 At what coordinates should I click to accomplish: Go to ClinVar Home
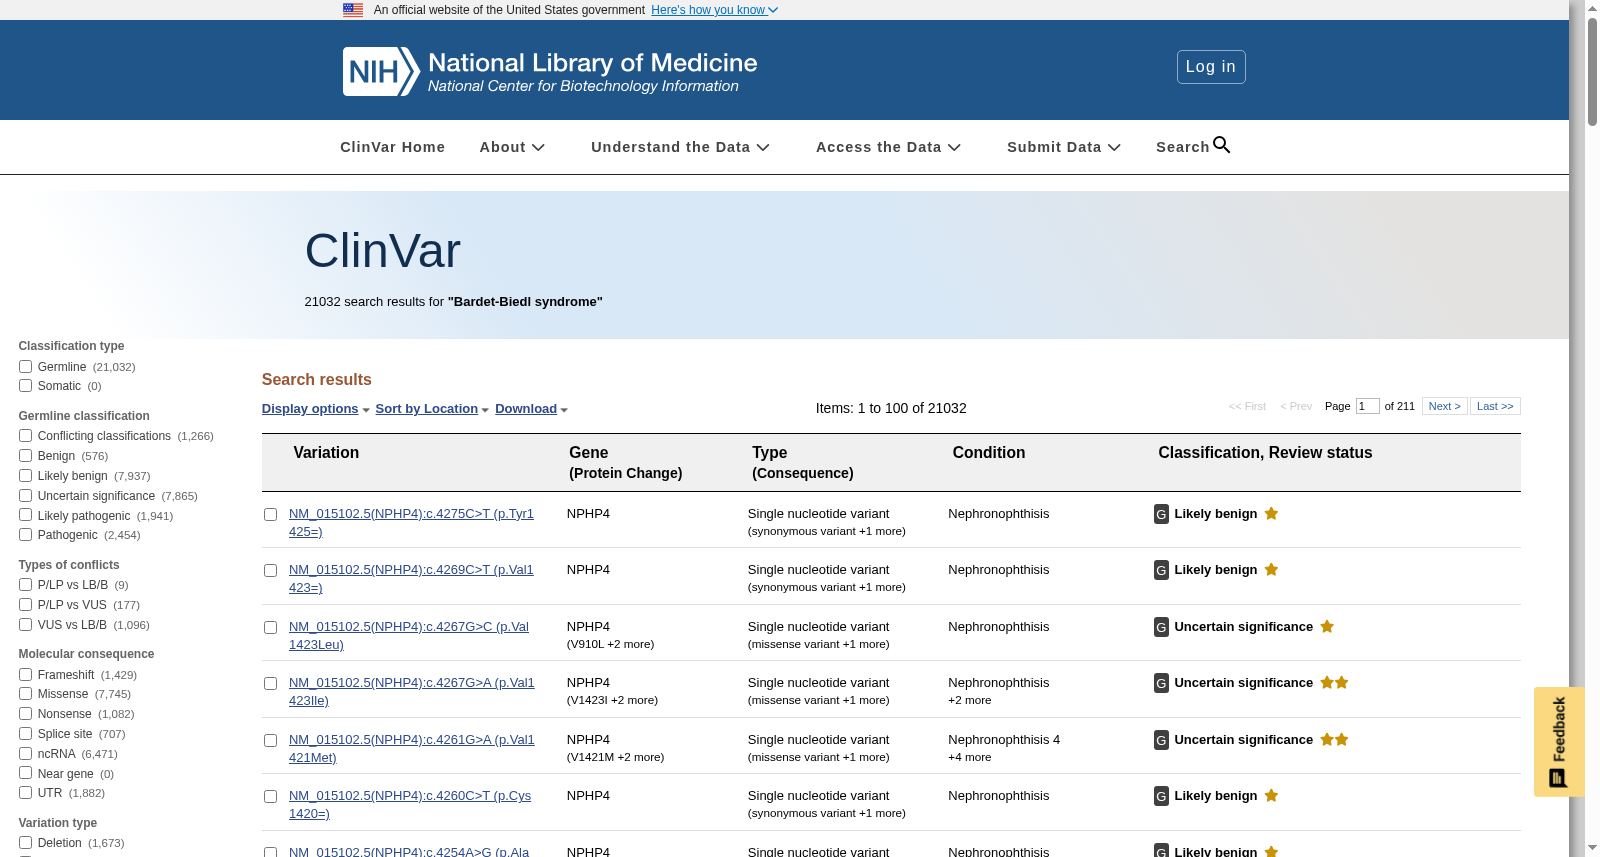point(392,147)
